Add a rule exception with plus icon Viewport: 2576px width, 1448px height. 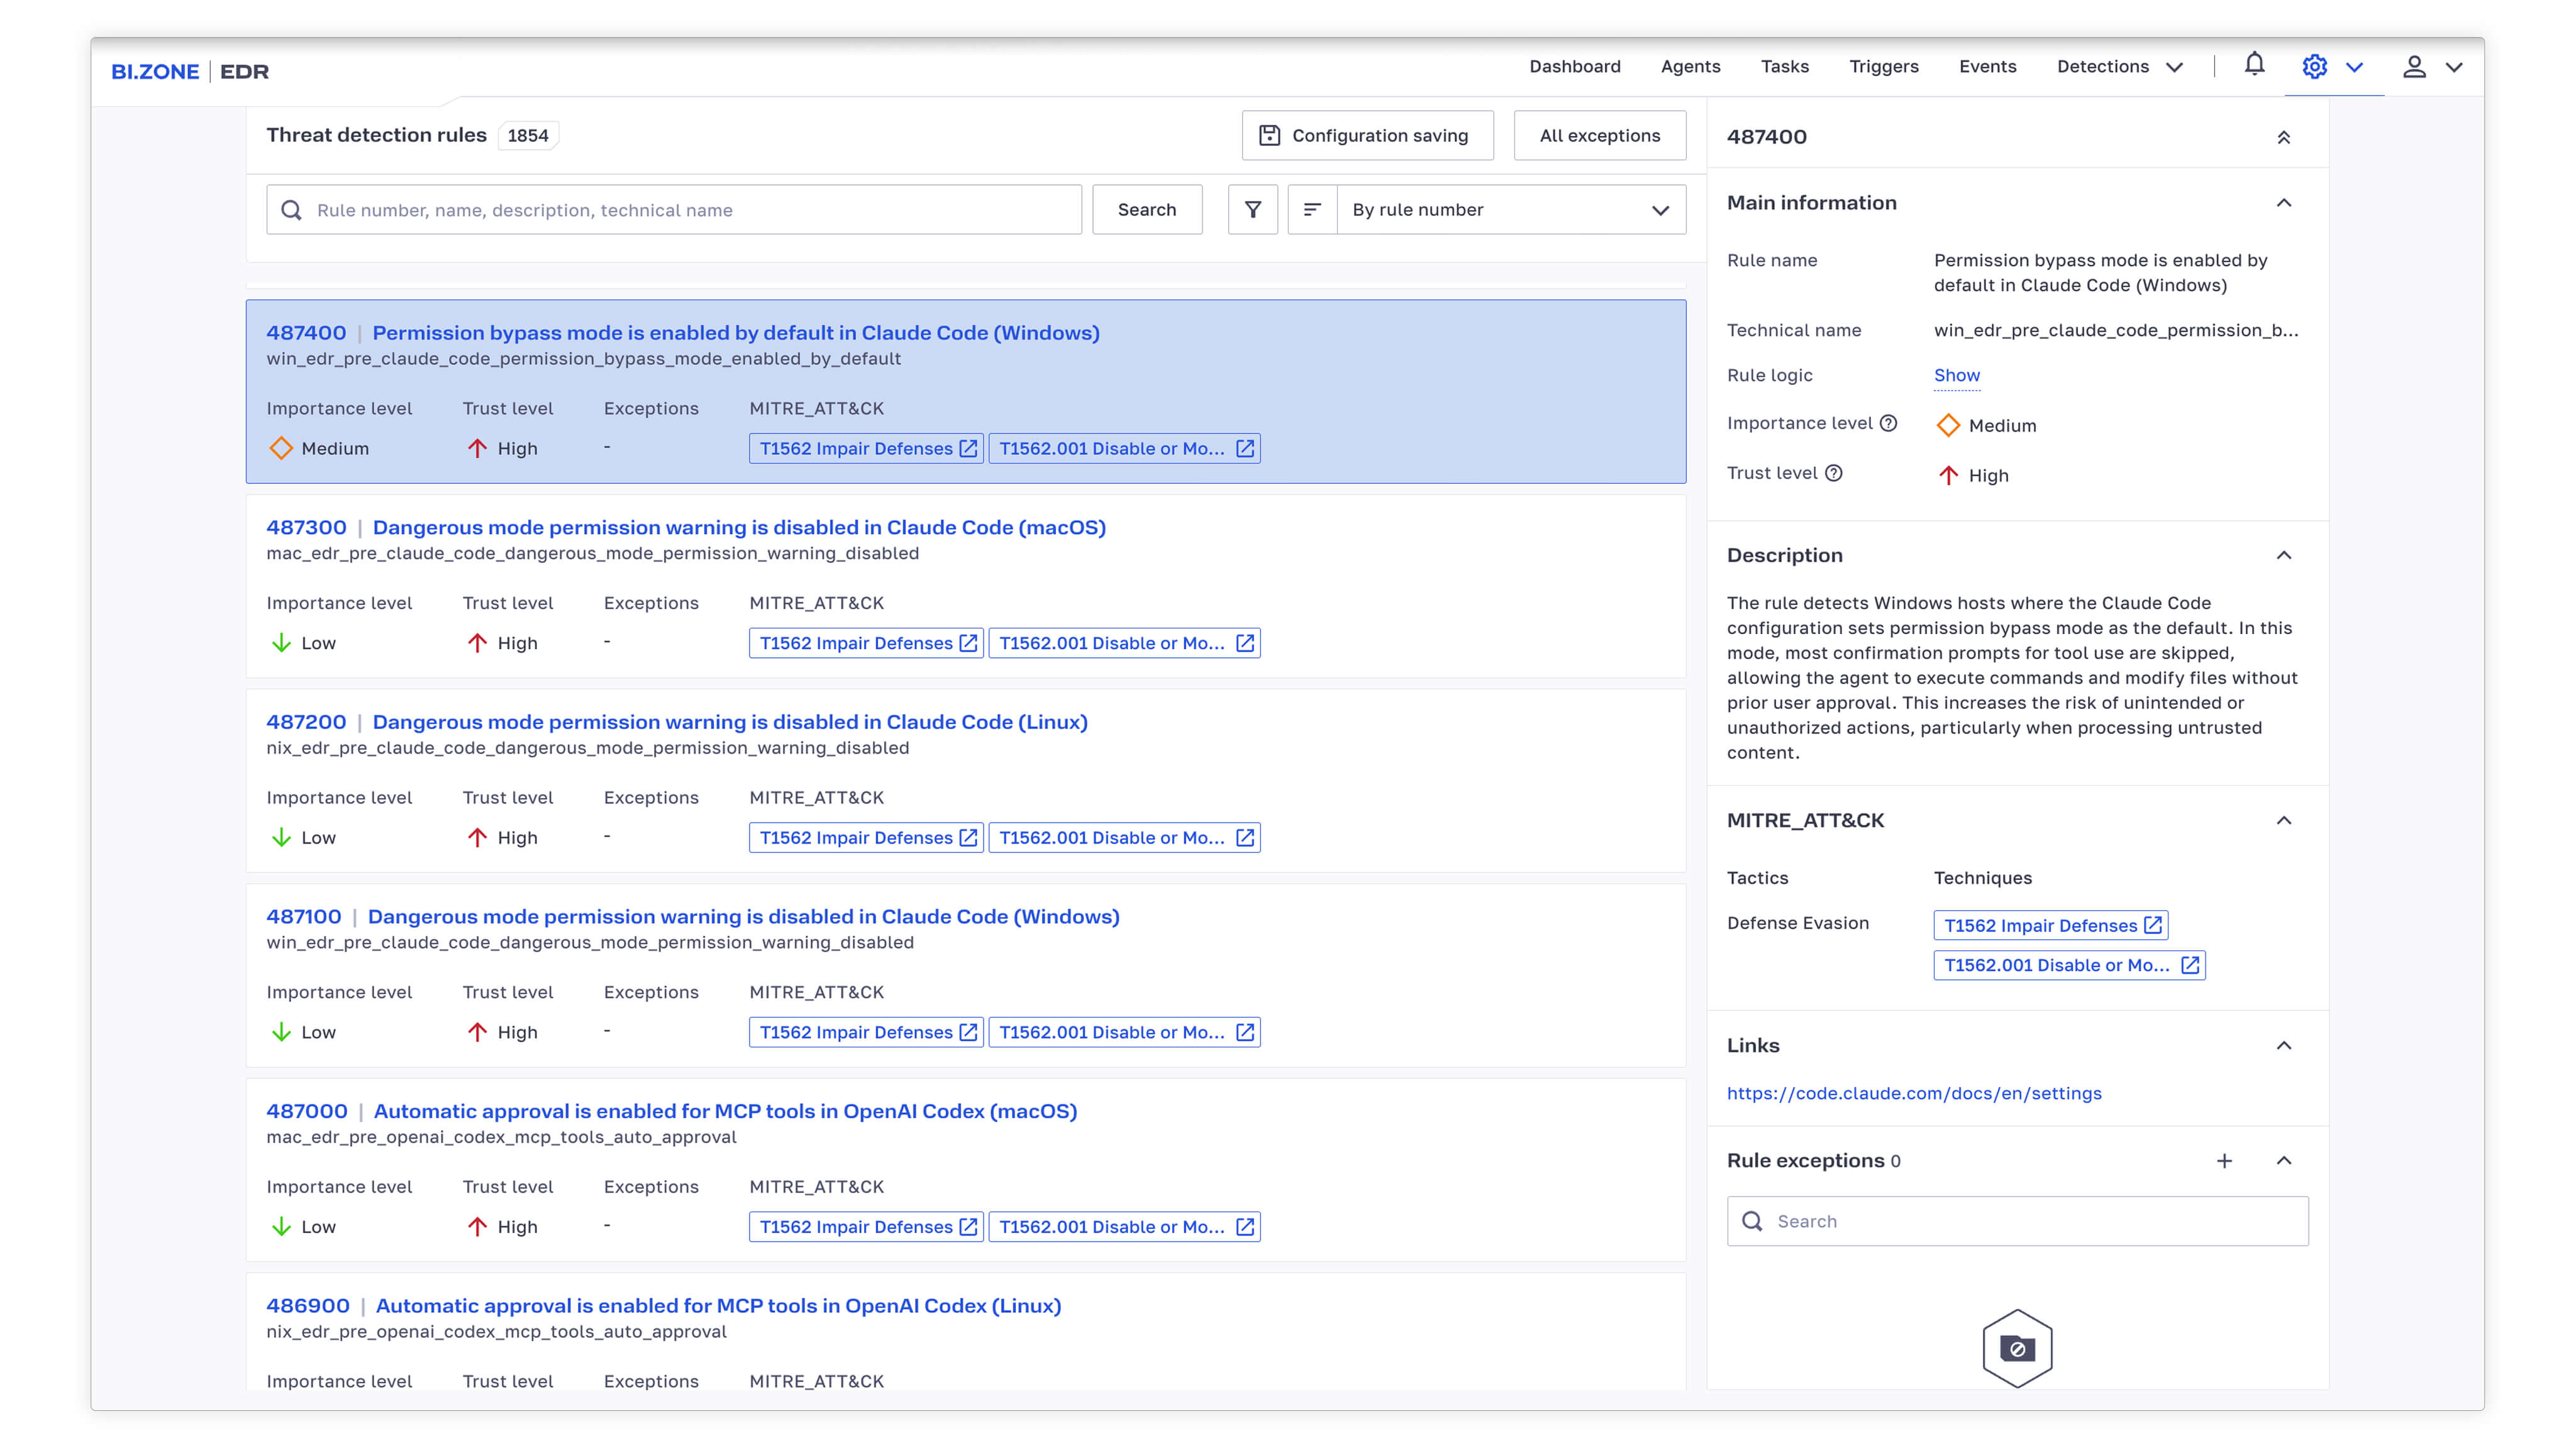tap(2224, 1160)
